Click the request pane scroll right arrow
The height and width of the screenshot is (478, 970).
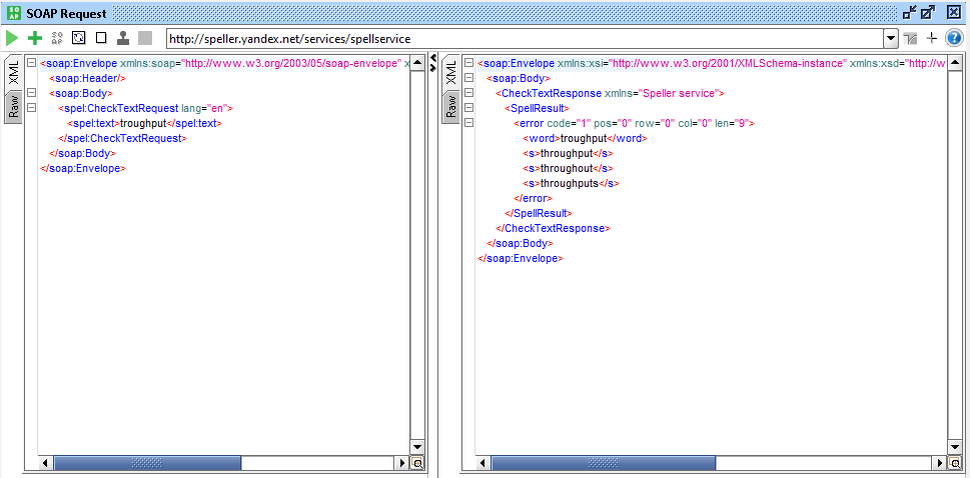[403, 463]
